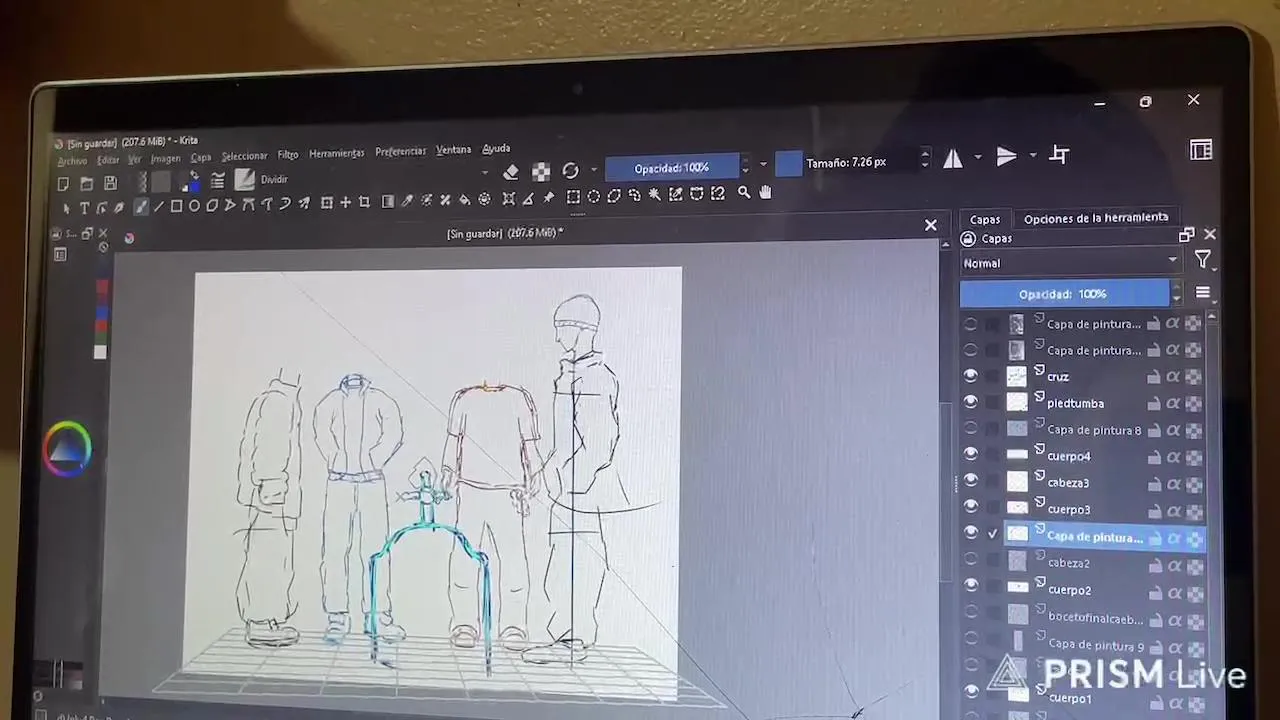Select the Move tool
Image resolution: width=1280 pixels, height=720 pixels.
[x=345, y=203]
